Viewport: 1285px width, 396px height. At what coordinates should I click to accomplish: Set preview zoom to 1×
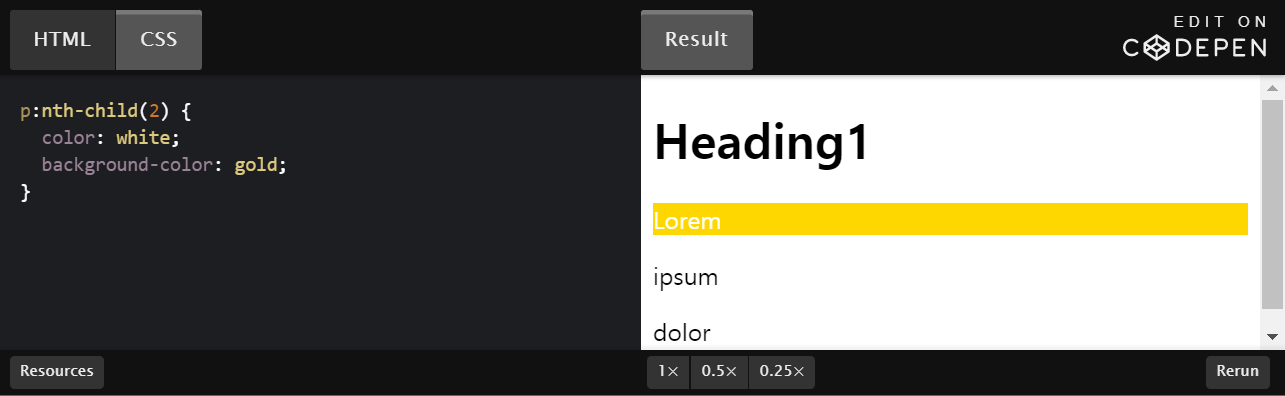(x=668, y=372)
